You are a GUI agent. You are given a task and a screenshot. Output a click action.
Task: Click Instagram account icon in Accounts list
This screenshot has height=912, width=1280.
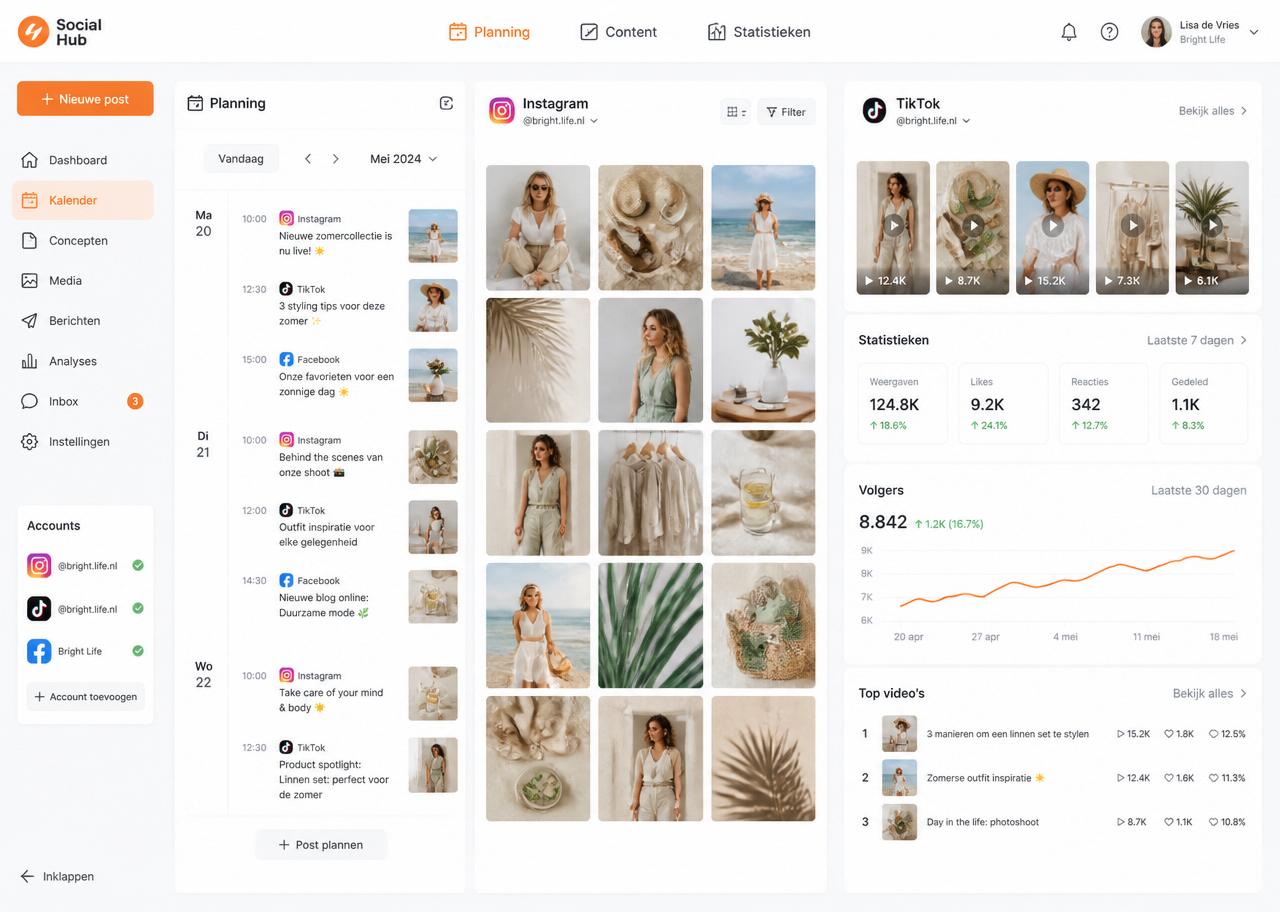point(39,566)
